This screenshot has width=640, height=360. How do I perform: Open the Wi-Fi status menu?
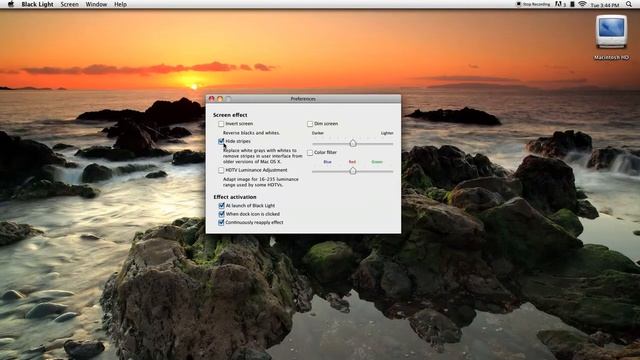coord(582,4)
